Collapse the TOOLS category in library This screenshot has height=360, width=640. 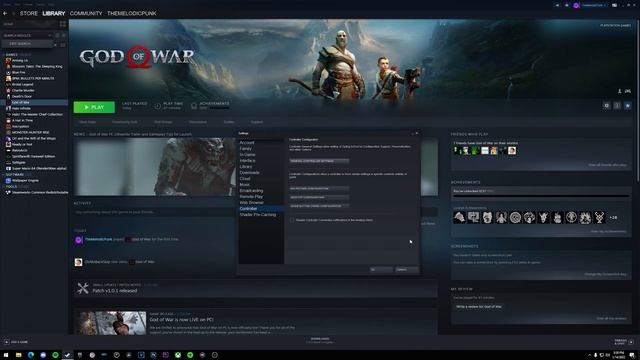[11, 187]
